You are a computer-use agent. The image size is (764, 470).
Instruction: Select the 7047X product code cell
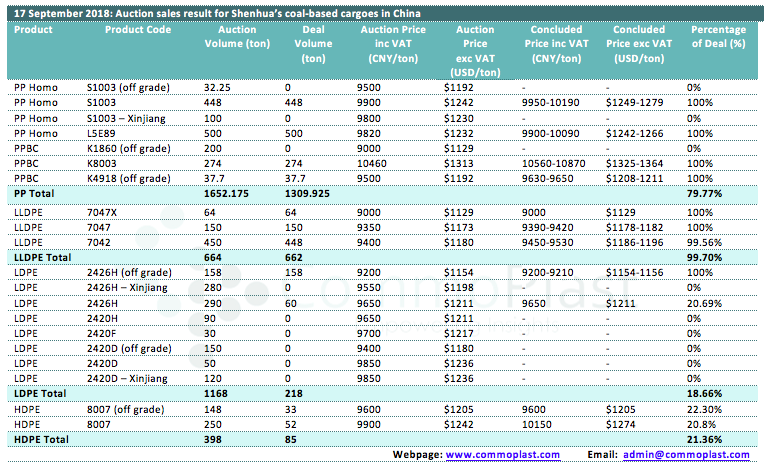(x=101, y=213)
